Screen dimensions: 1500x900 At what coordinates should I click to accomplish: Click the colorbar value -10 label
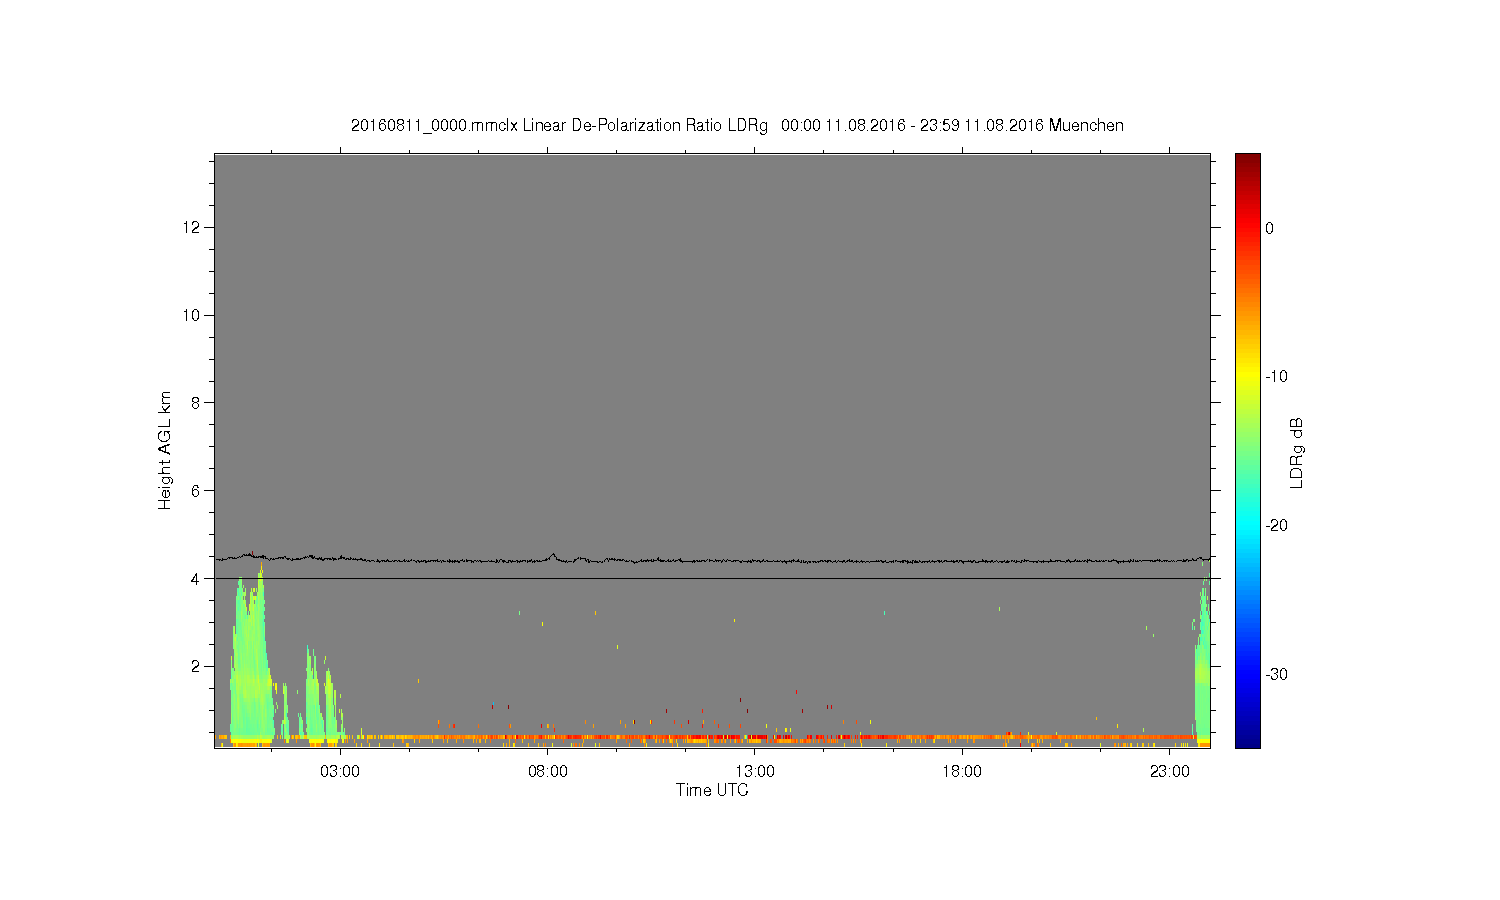(x=1276, y=377)
